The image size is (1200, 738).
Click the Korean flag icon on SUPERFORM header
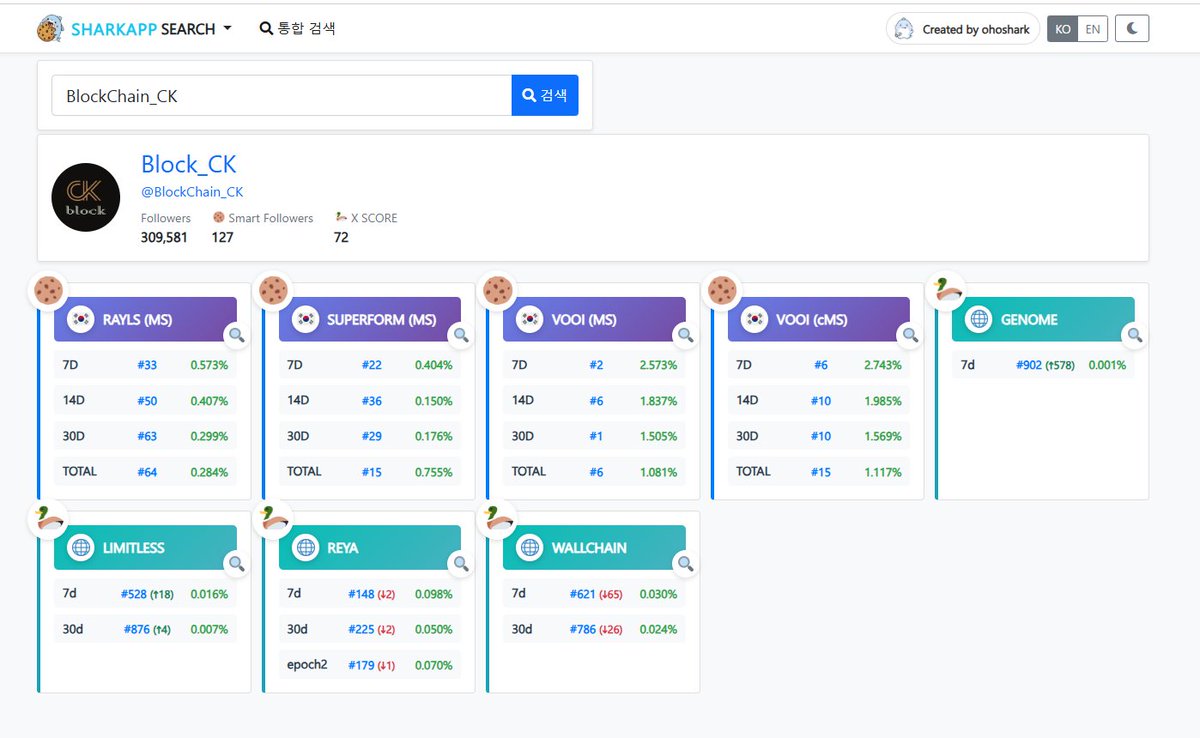(x=306, y=320)
